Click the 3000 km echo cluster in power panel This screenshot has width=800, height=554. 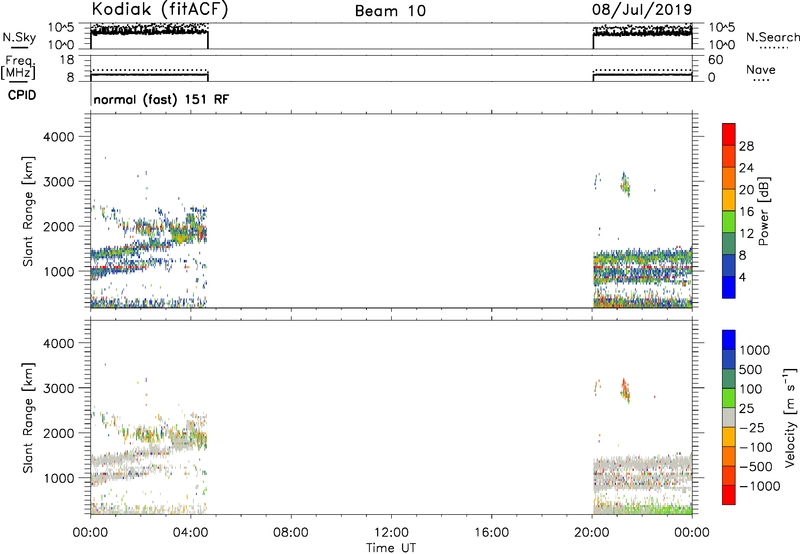pos(626,185)
